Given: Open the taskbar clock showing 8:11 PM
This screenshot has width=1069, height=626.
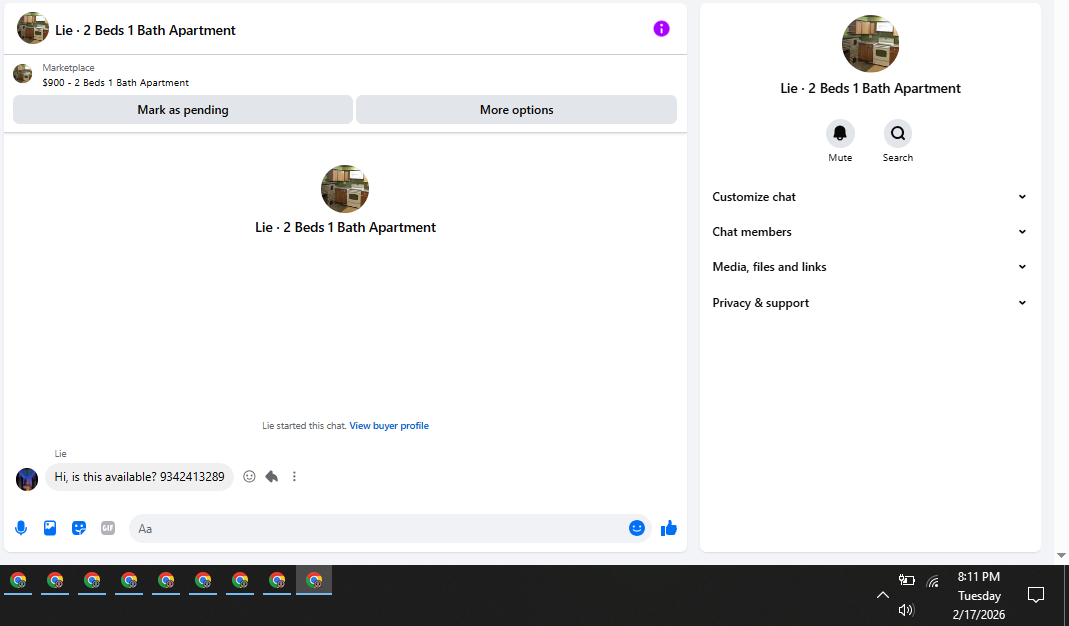Looking at the screenshot, I should point(979,595).
